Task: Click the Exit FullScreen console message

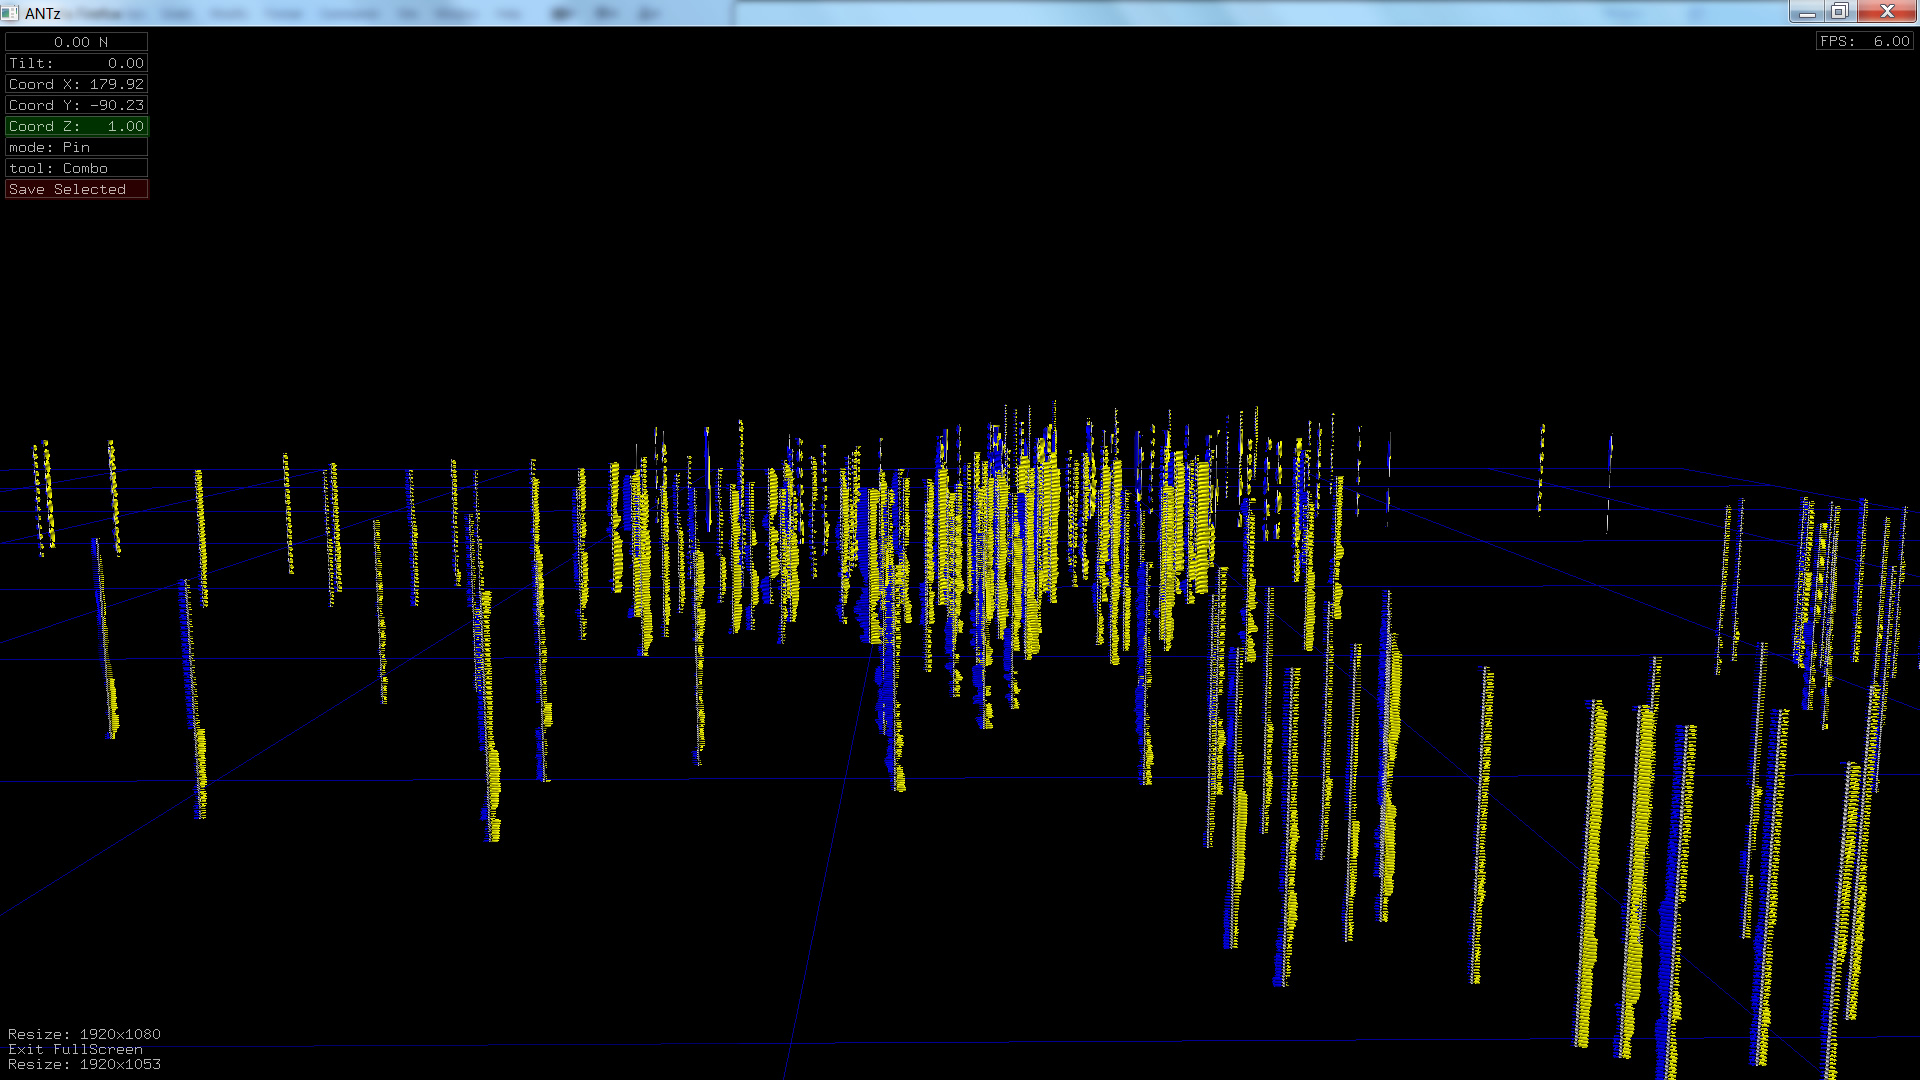Action: [x=75, y=1049]
